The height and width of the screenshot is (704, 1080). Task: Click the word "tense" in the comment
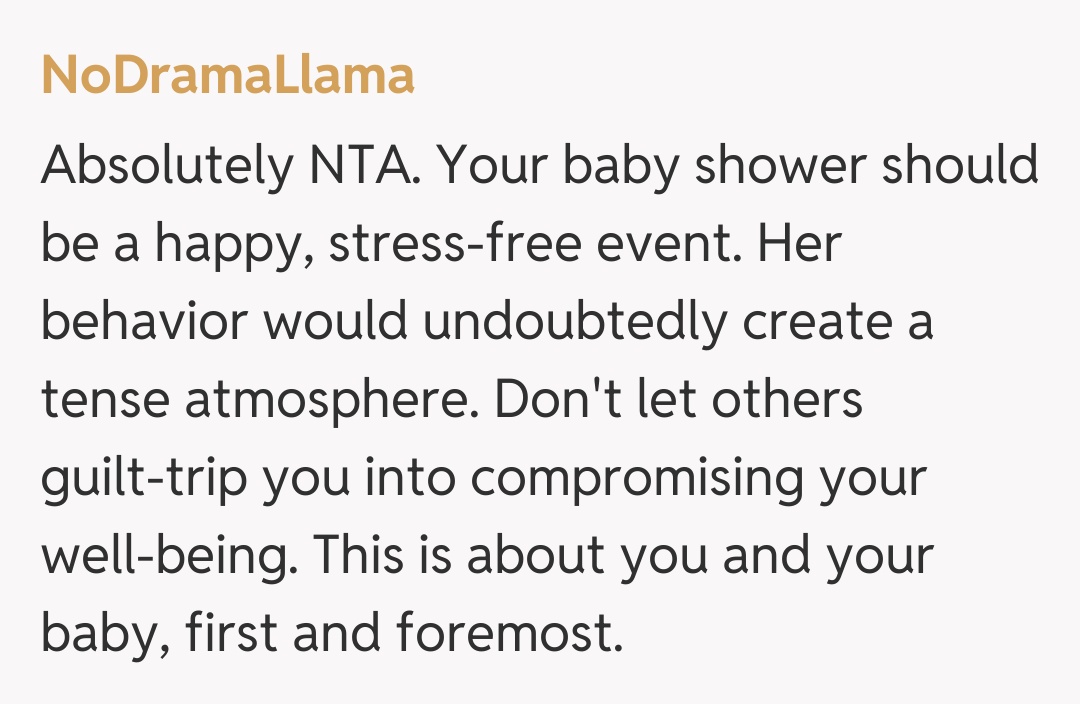105,402
